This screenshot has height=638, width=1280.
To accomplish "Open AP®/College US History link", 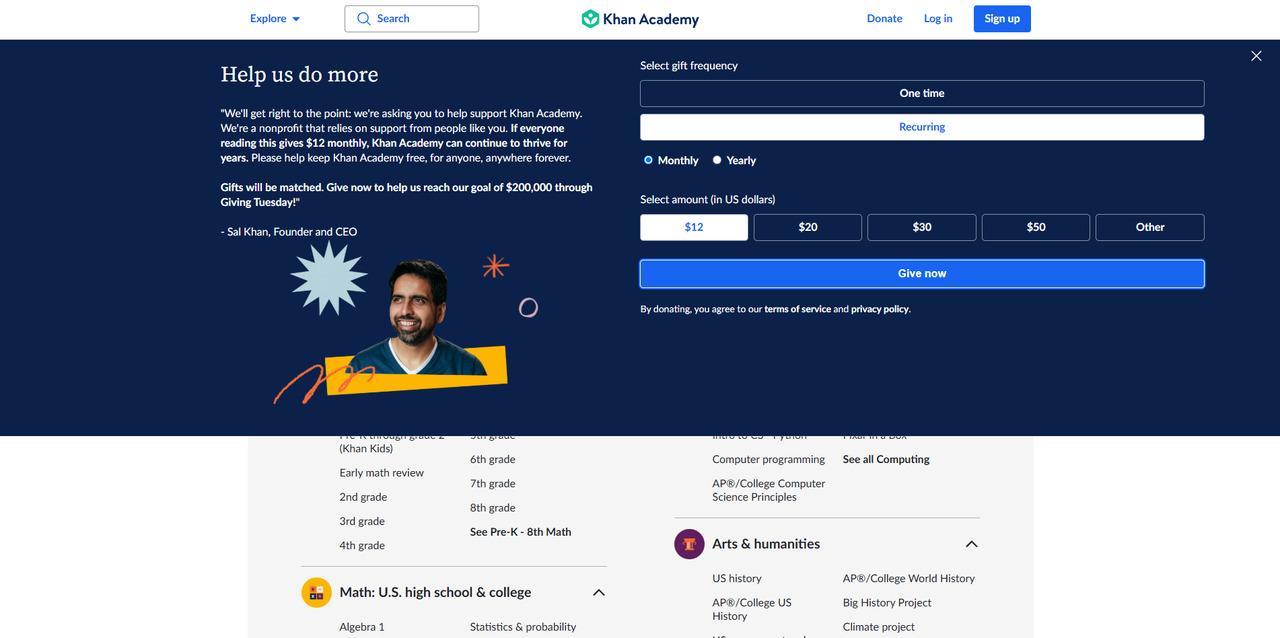I will pyautogui.click(x=752, y=609).
